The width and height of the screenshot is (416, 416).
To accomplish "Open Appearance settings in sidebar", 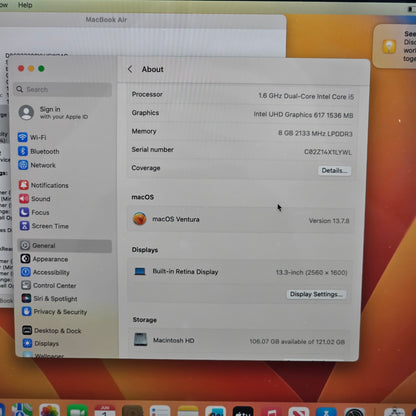I will [x=44, y=259].
